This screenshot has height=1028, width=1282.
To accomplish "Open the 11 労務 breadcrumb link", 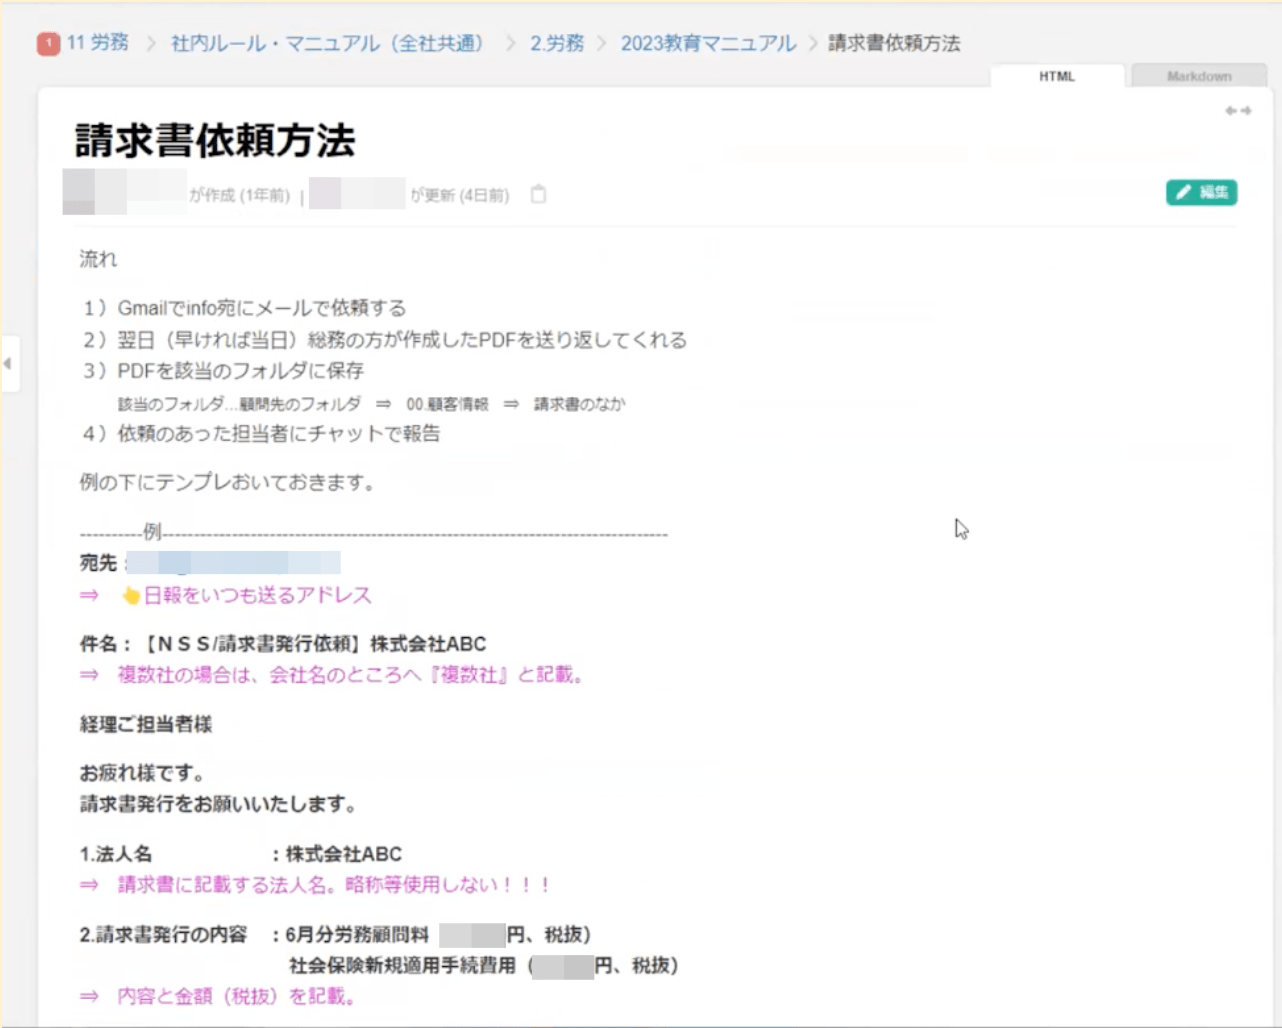I will pyautogui.click(x=98, y=43).
